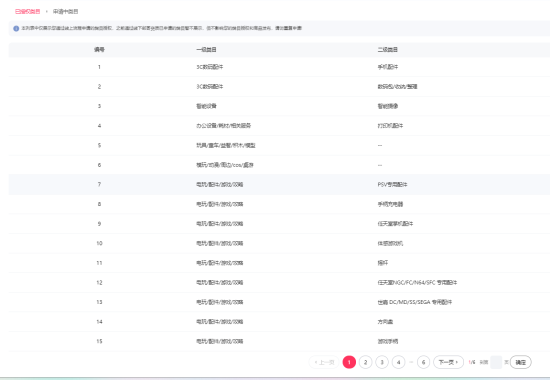Image resolution: width=550 pixels, height=380 pixels.
Task: Click row number 7 cell
Action: [x=99, y=185]
